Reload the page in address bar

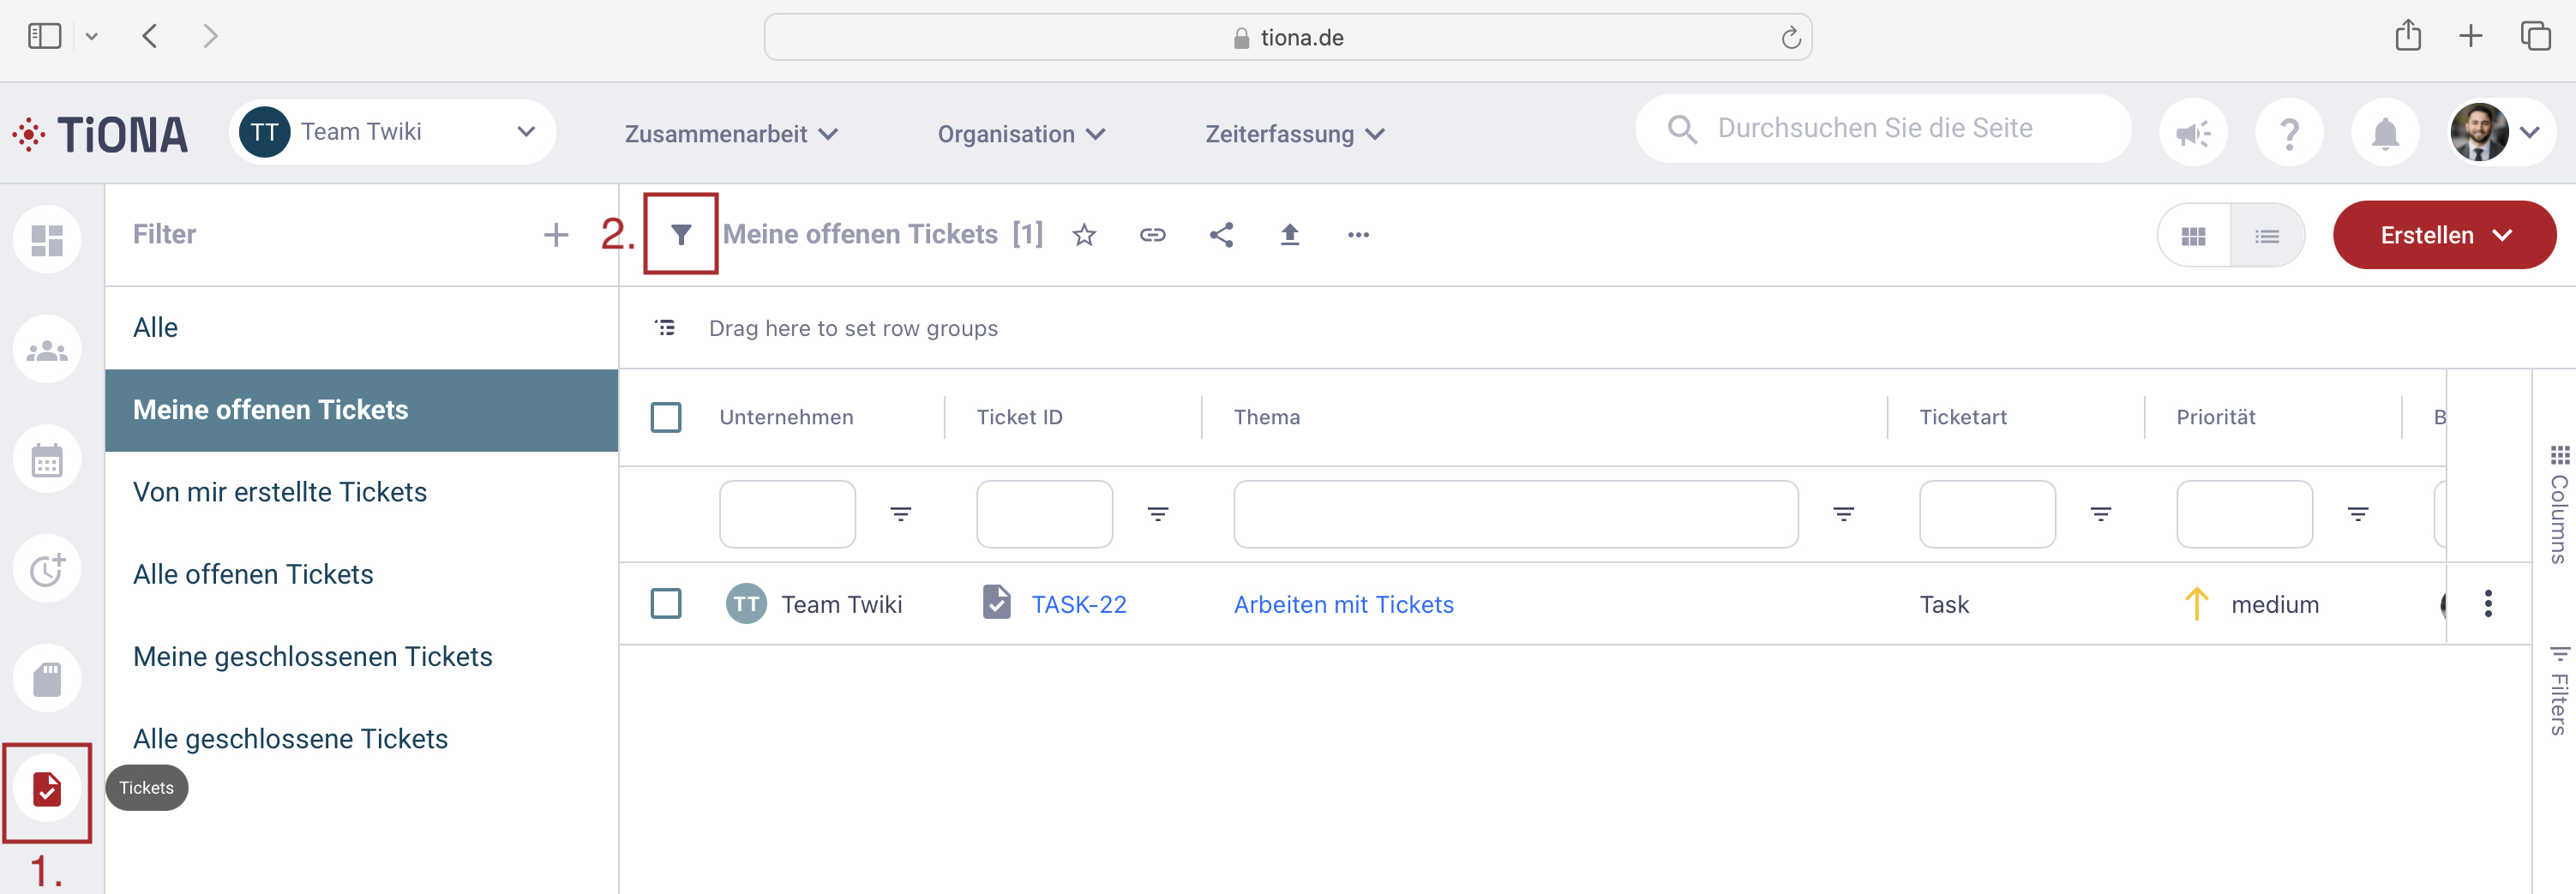pos(1790,38)
